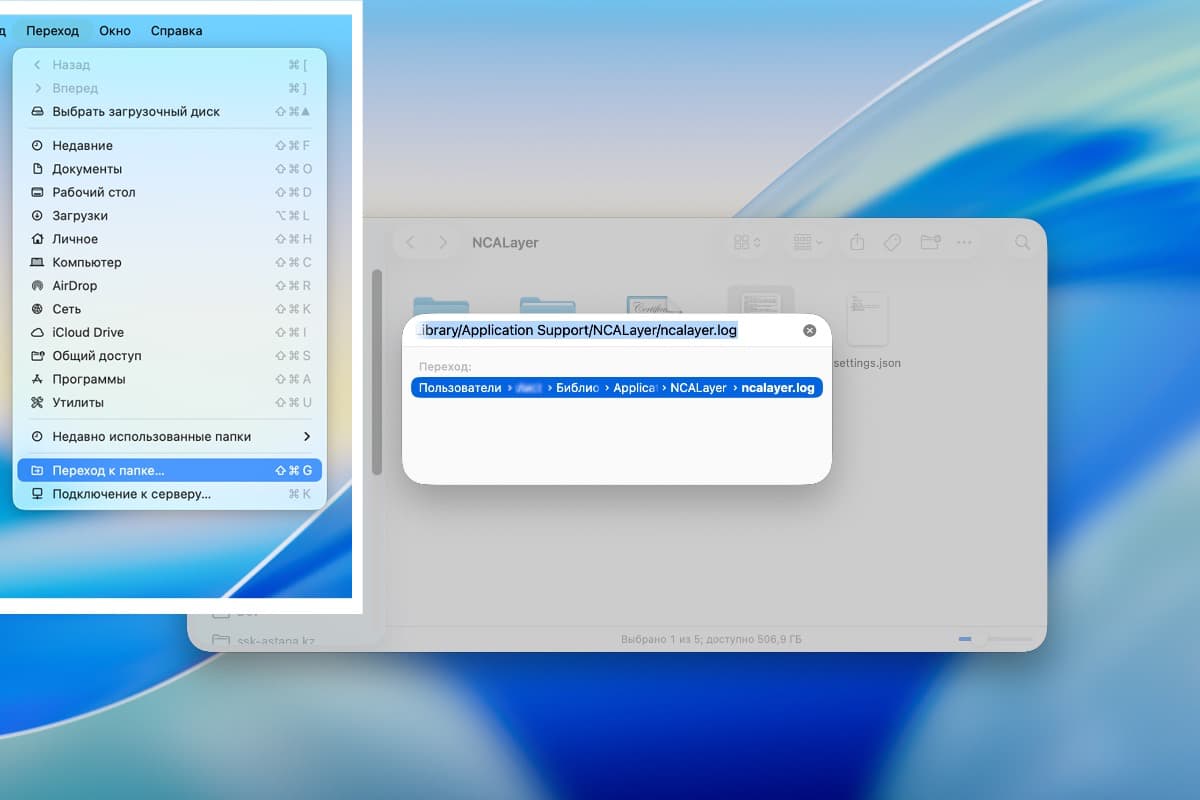Open the icon view switcher in Finder
The height and width of the screenshot is (800, 1200).
pos(747,242)
